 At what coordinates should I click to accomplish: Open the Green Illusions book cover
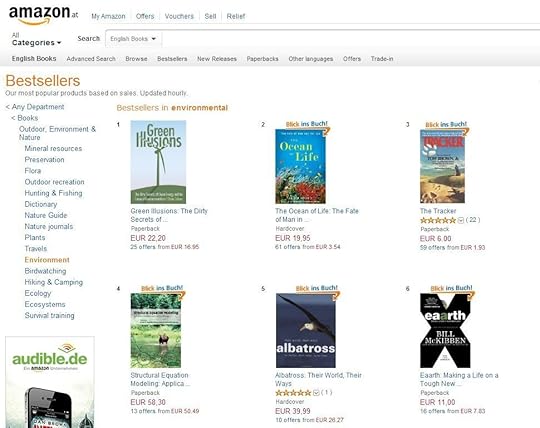click(158, 162)
